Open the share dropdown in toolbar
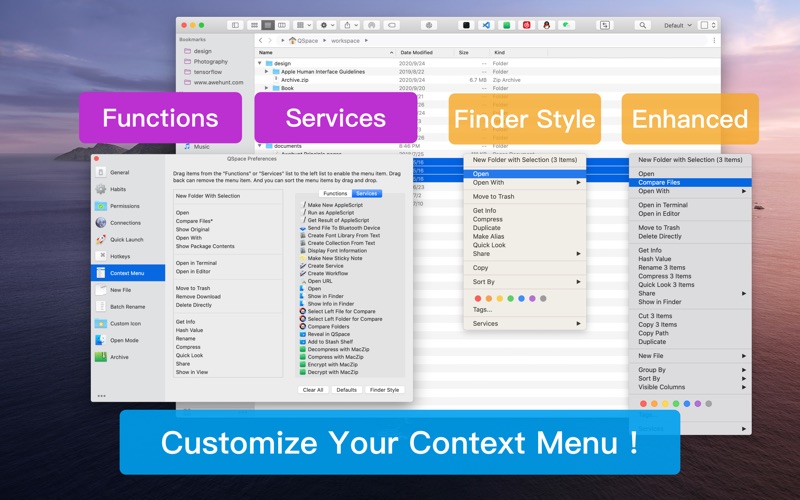The image size is (800, 500). 350,25
